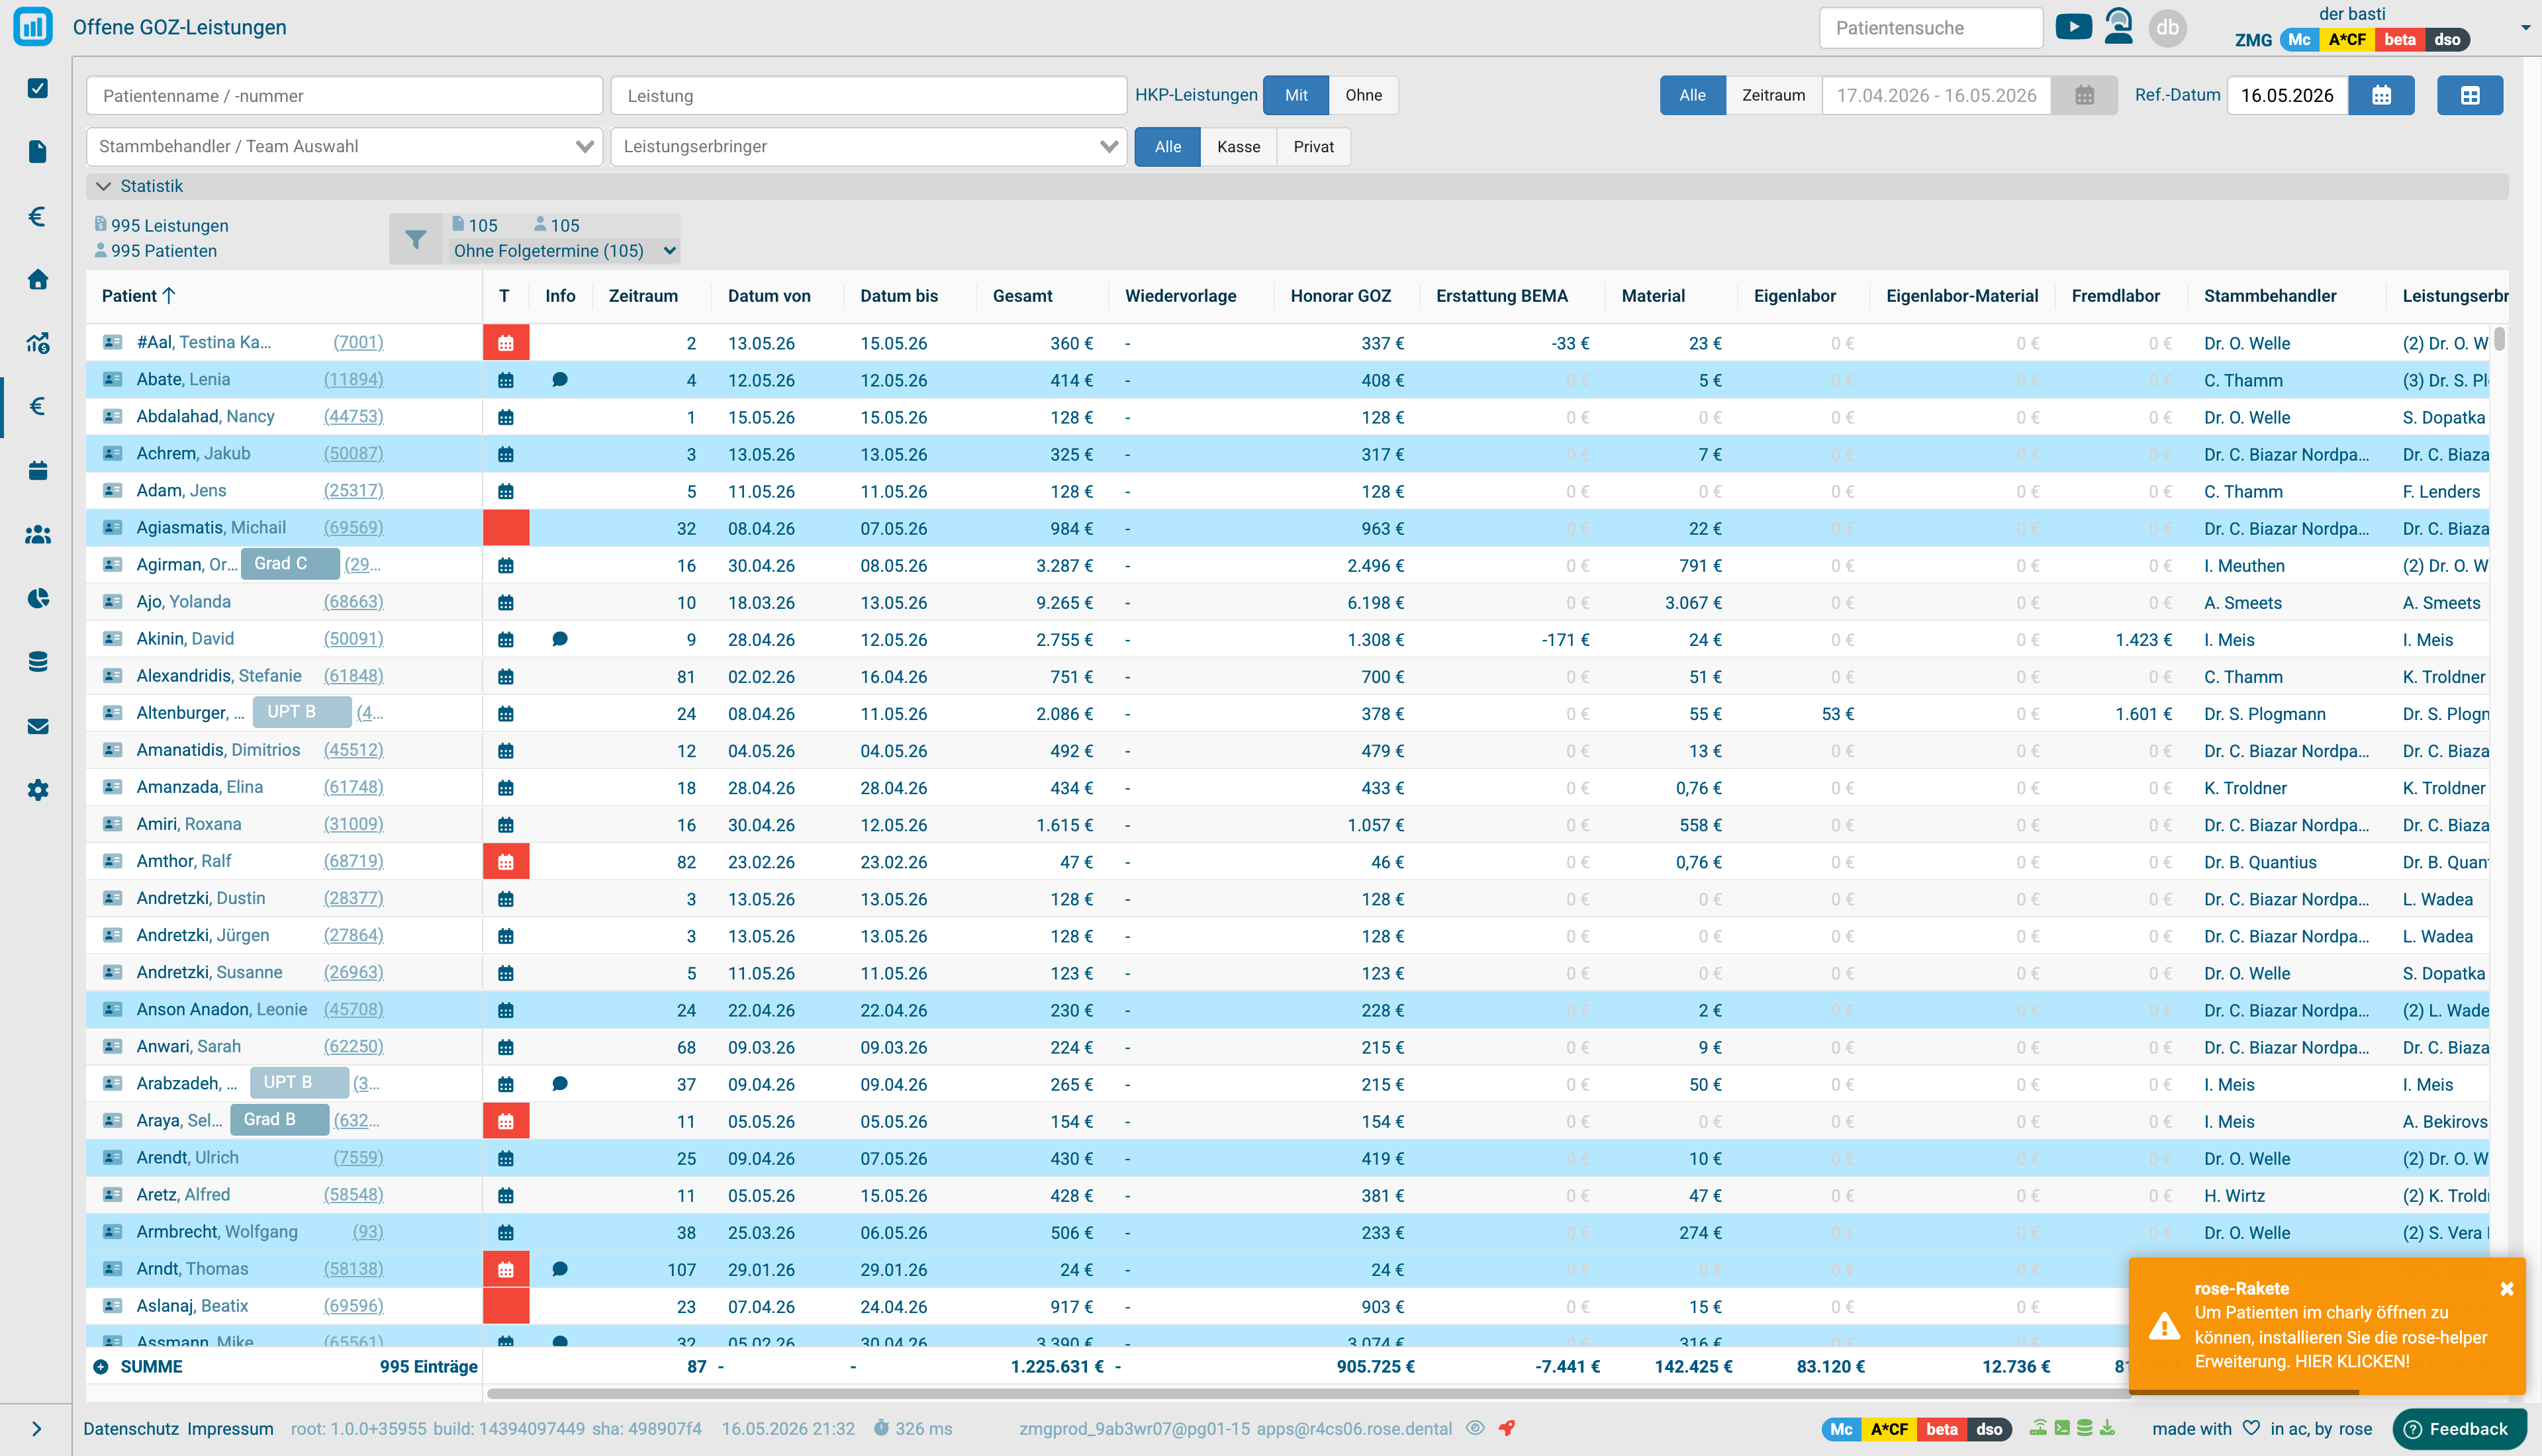This screenshot has width=2542, height=1456.
Task: Sort by the Gesamt column header
Action: (1022, 296)
